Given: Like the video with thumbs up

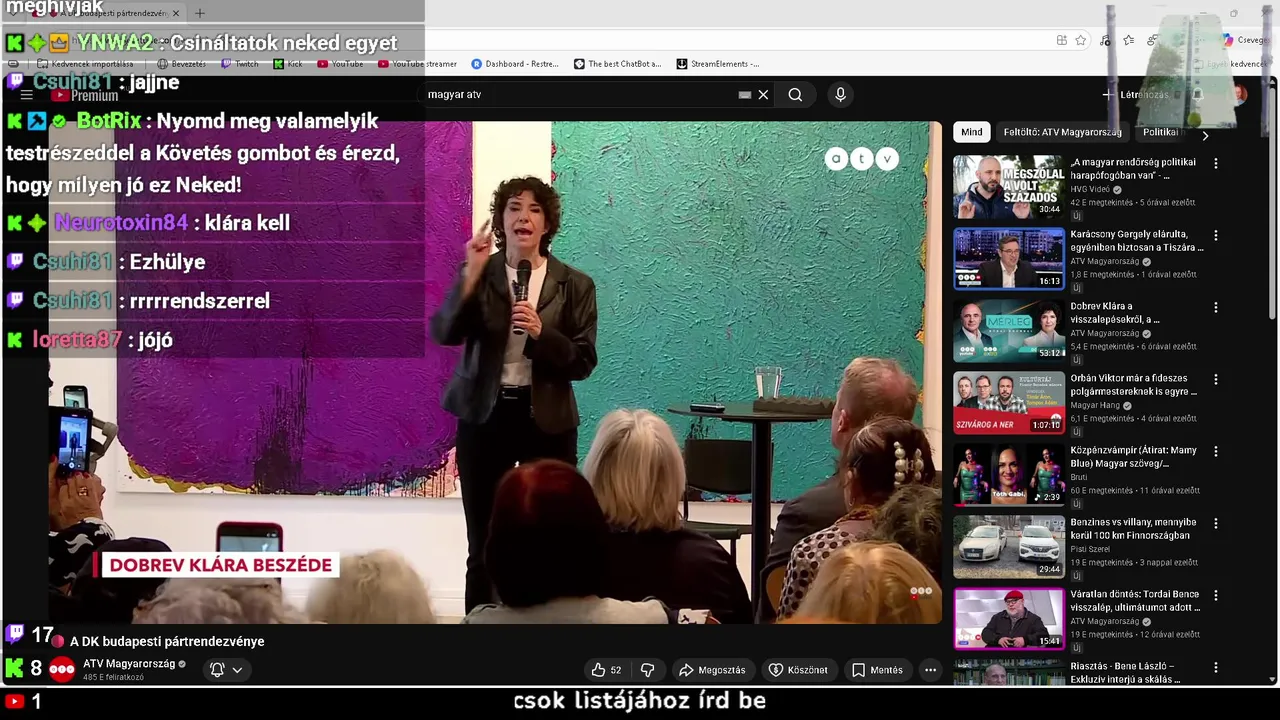Looking at the screenshot, I should 606,670.
